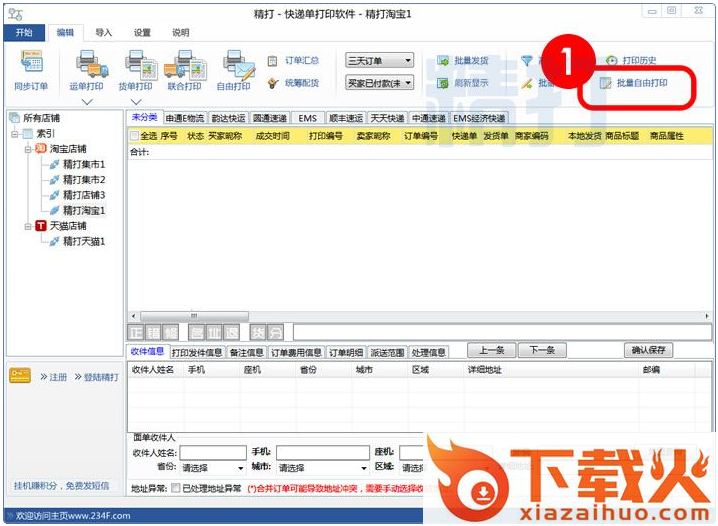Select 精打天猫1 in the store tree
This screenshot has width=718, height=526.
(x=83, y=241)
